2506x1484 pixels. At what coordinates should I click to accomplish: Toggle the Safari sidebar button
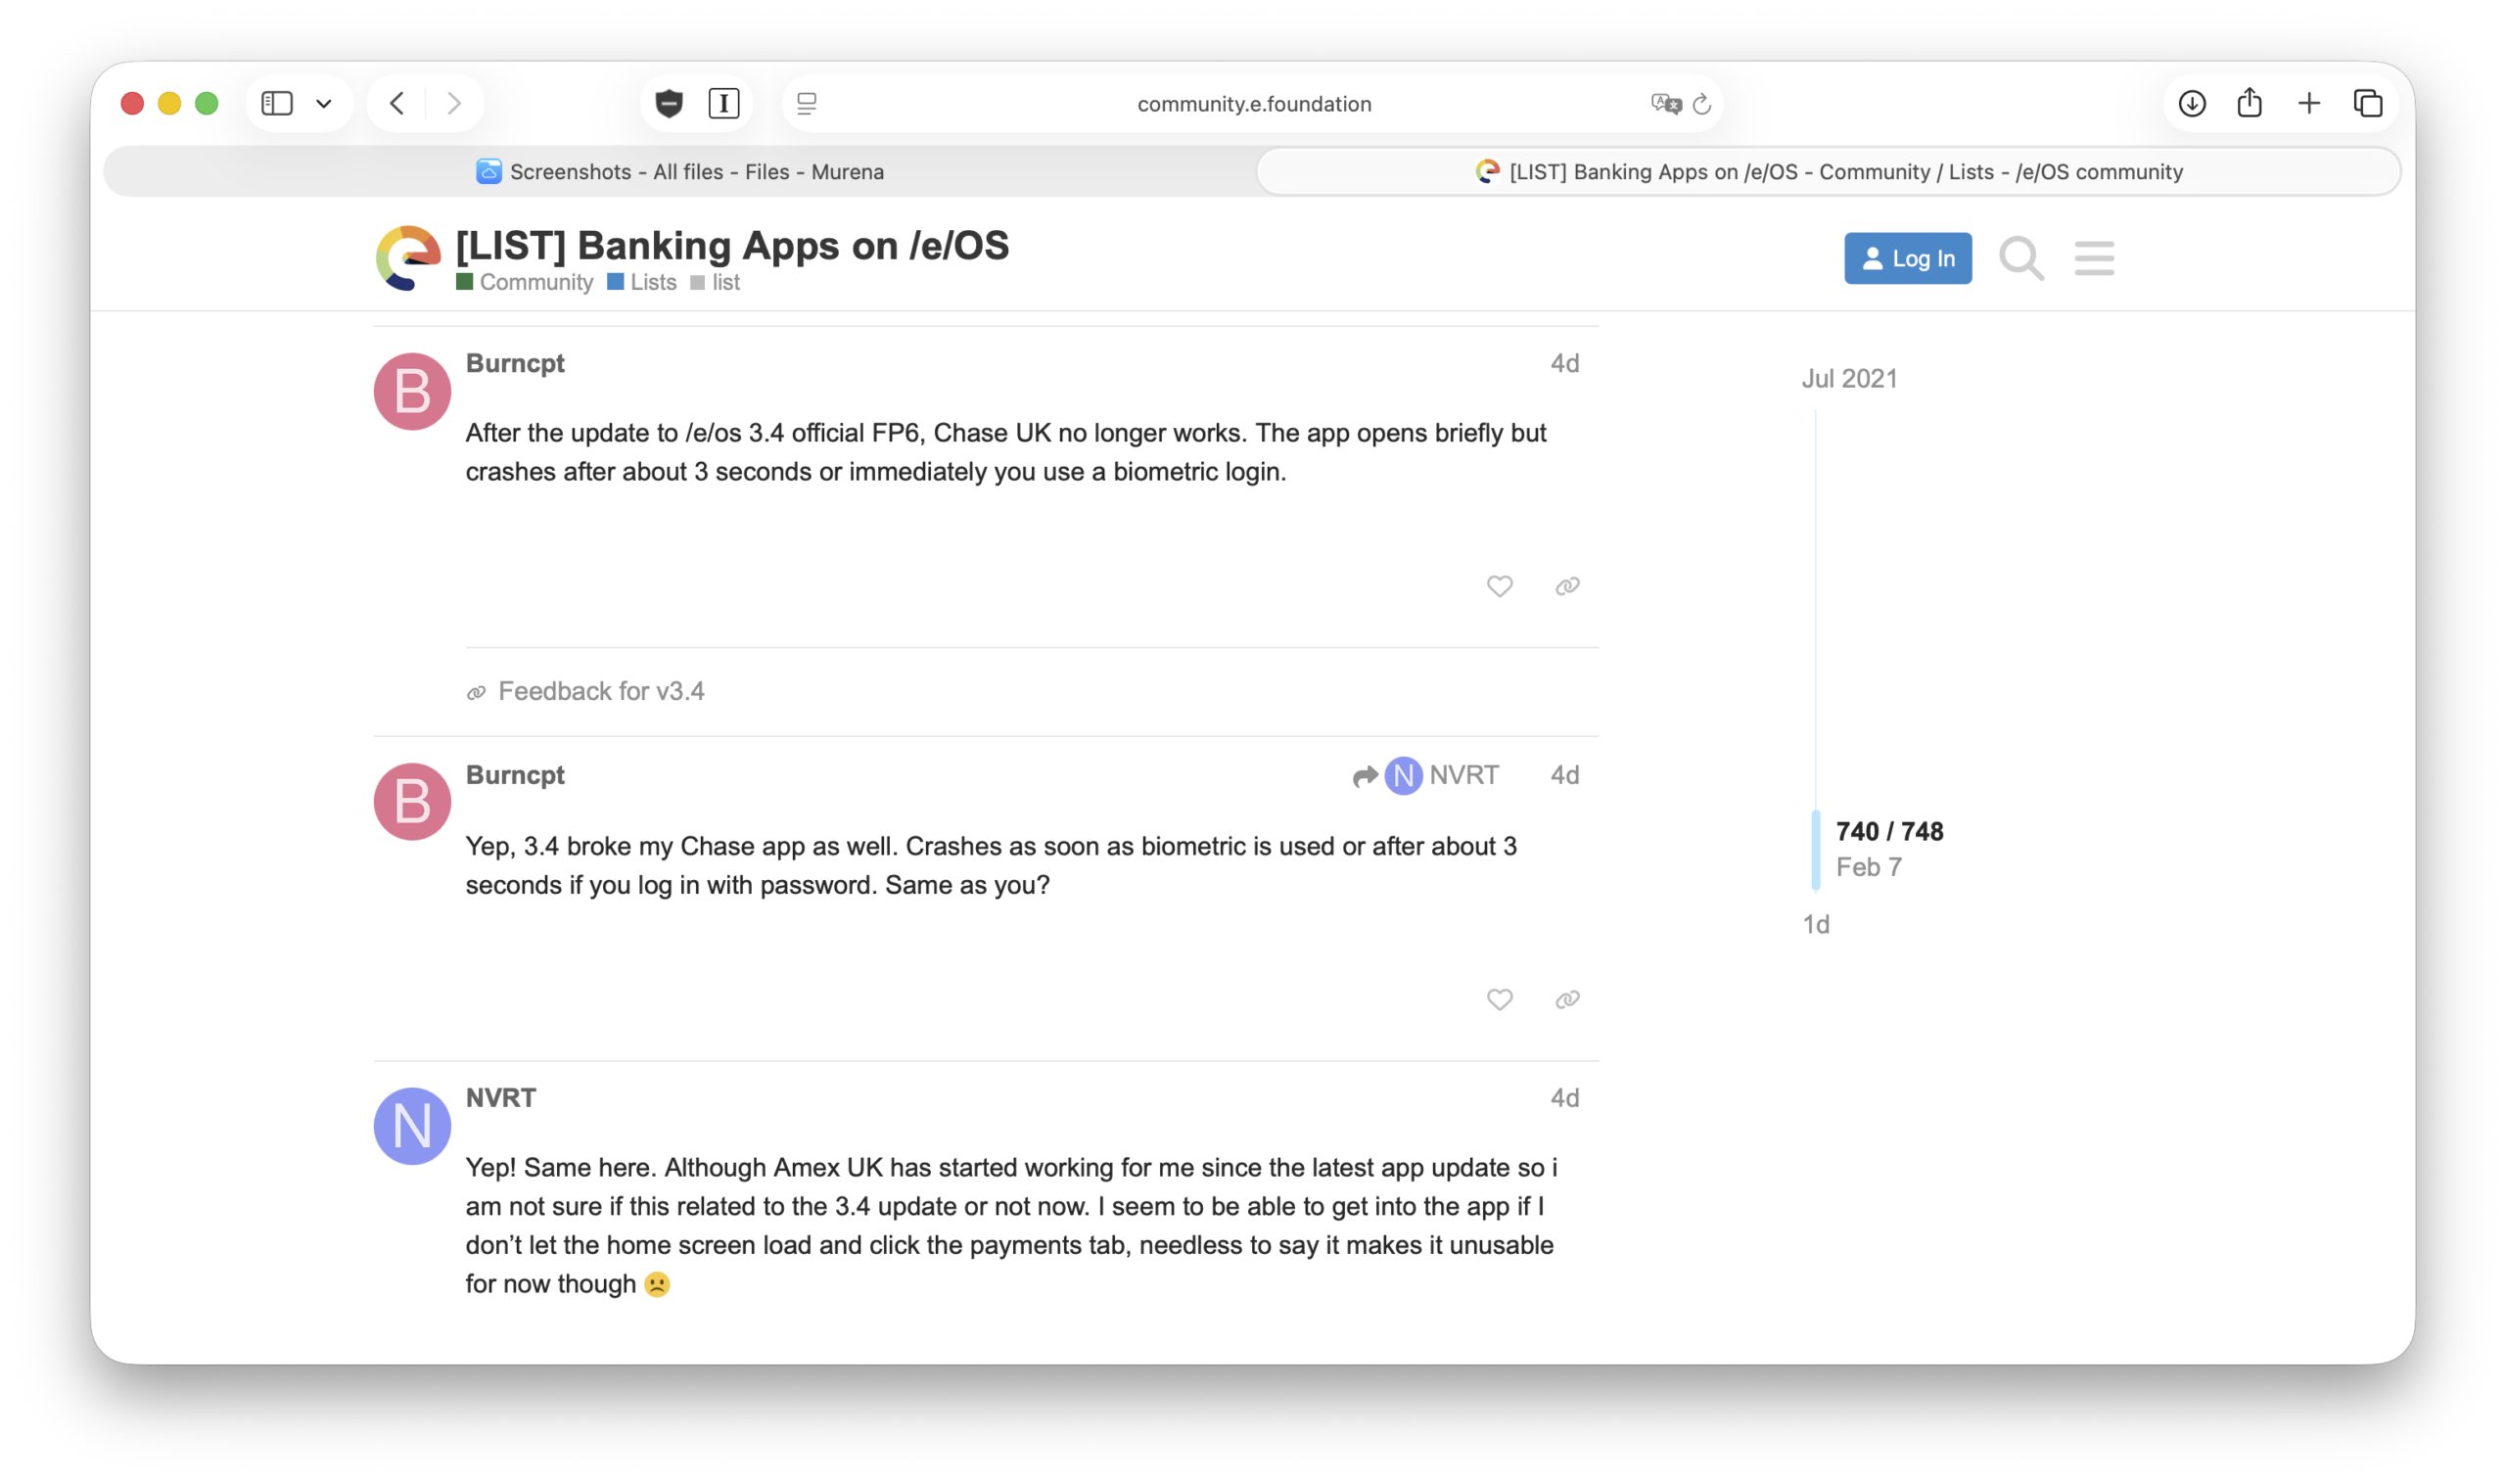click(277, 103)
